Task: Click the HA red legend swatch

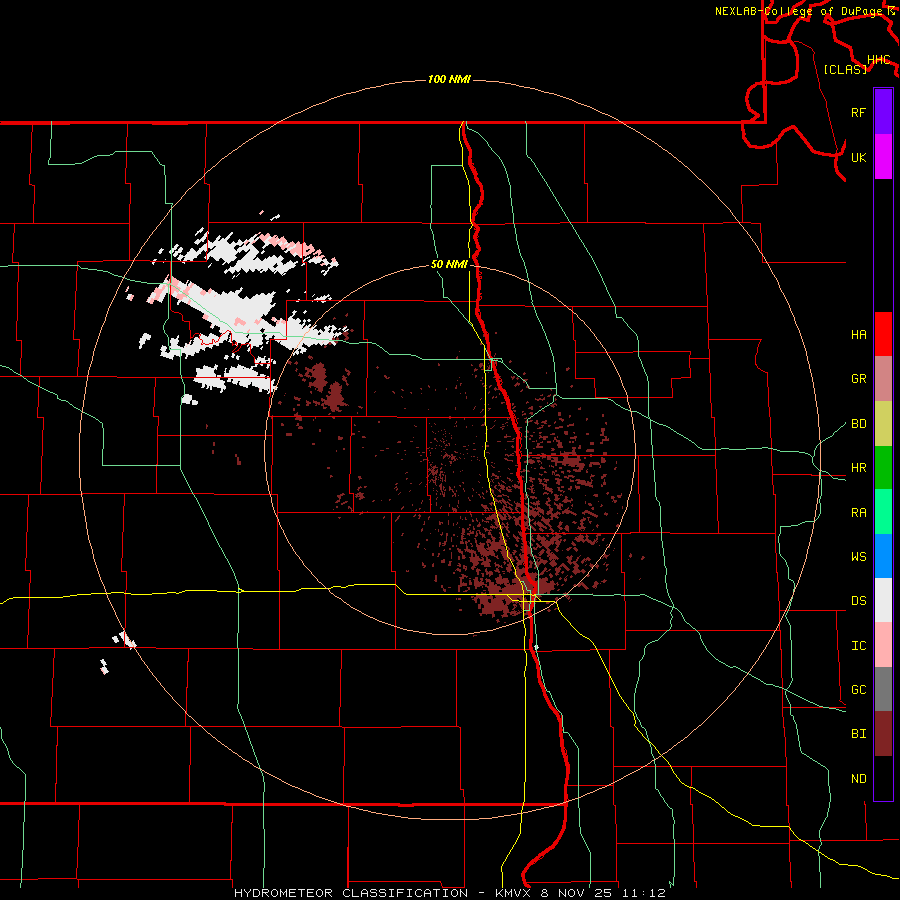Action: pyautogui.click(x=883, y=334)
